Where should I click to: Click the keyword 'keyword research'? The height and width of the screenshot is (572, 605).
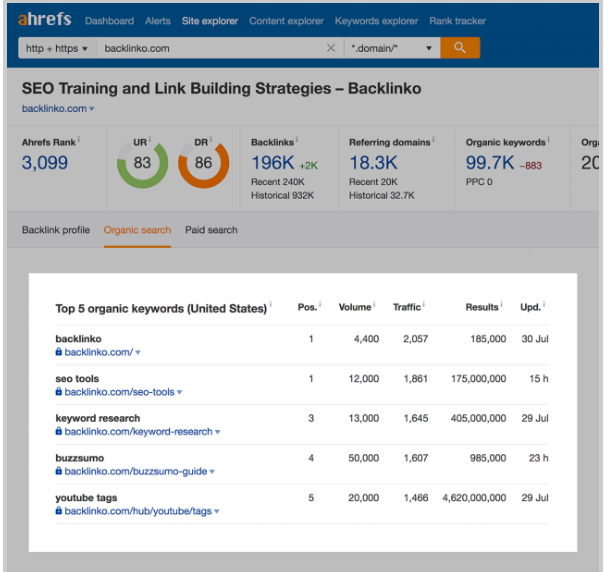coord(98,418)
